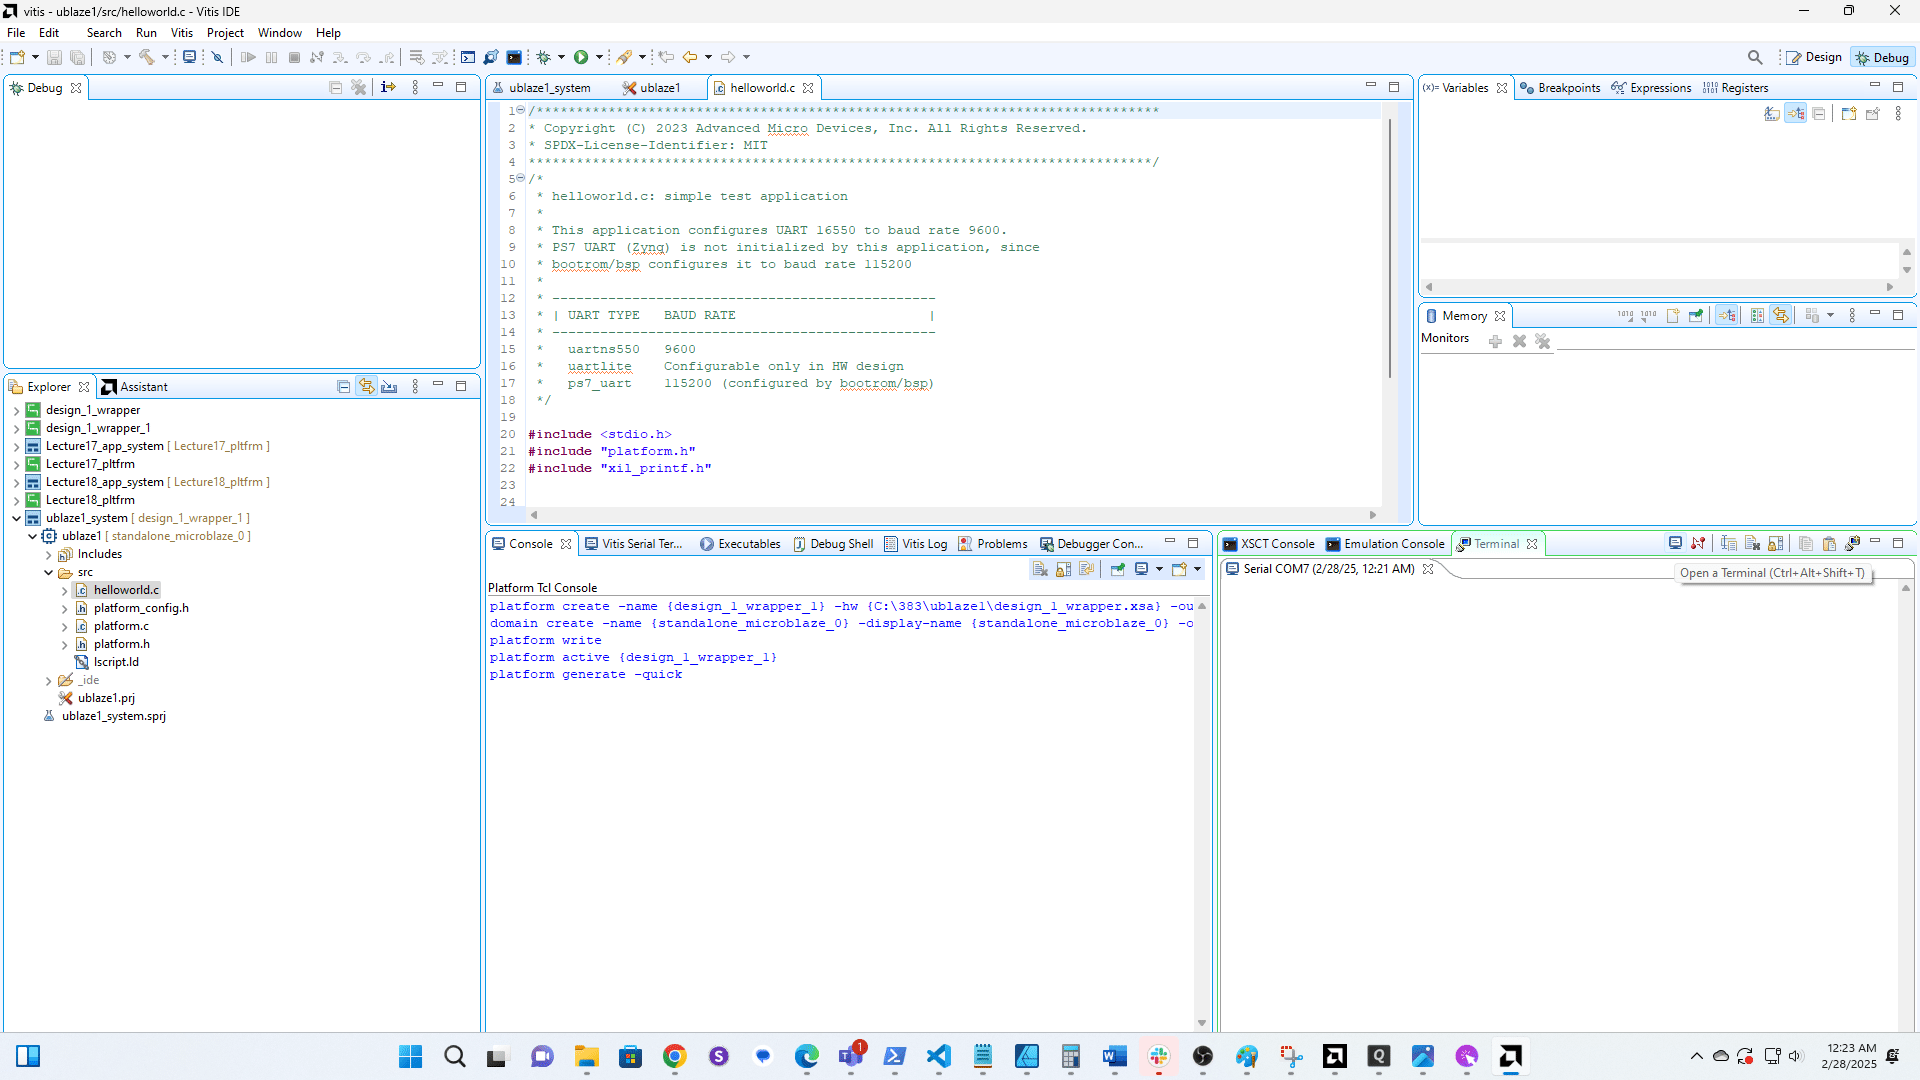
Task: Click Collapse All in Explorer panel
Action: click(343, 387)
